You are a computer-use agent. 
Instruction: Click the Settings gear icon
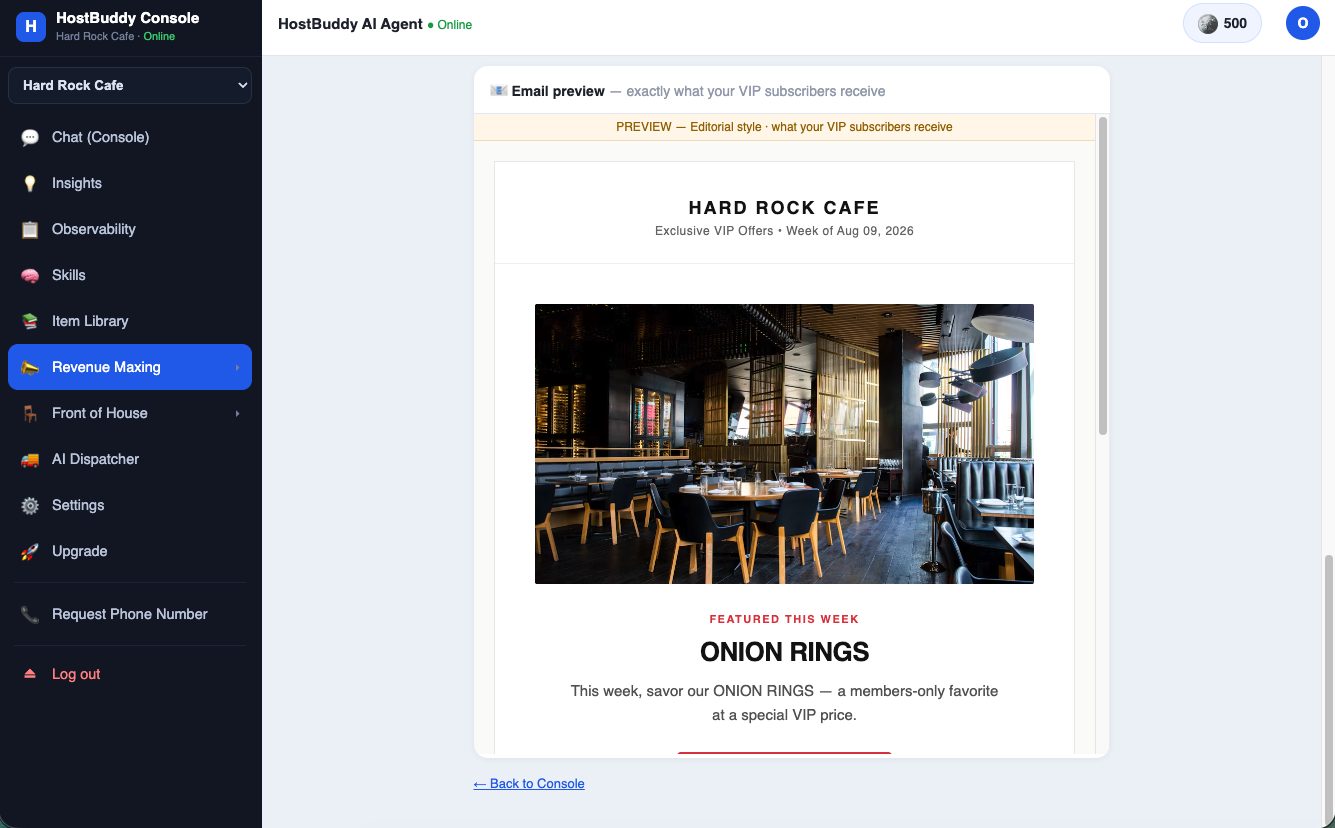point(30,506)
